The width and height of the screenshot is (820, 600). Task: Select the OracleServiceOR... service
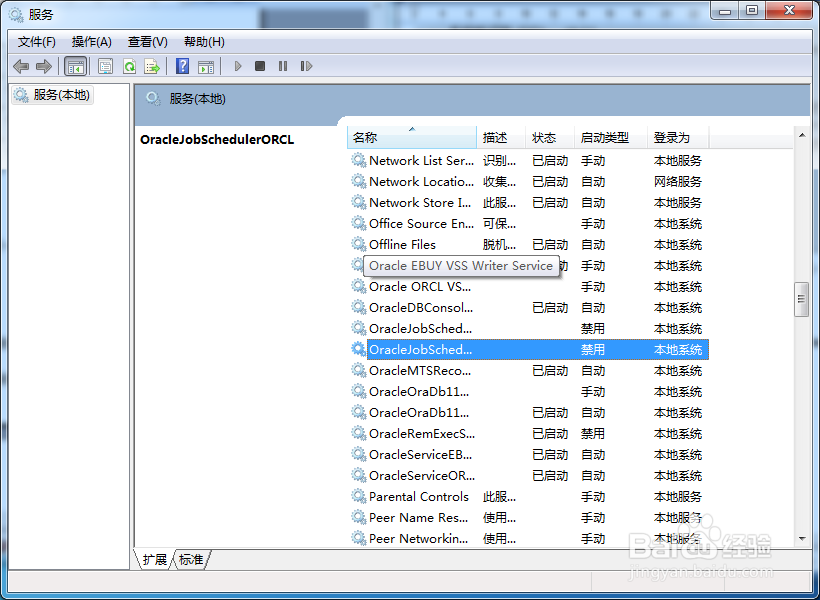528,476
